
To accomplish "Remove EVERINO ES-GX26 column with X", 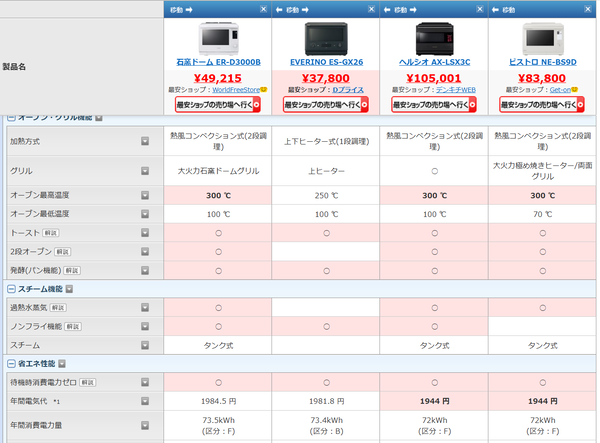I will (x=371, y=9).
